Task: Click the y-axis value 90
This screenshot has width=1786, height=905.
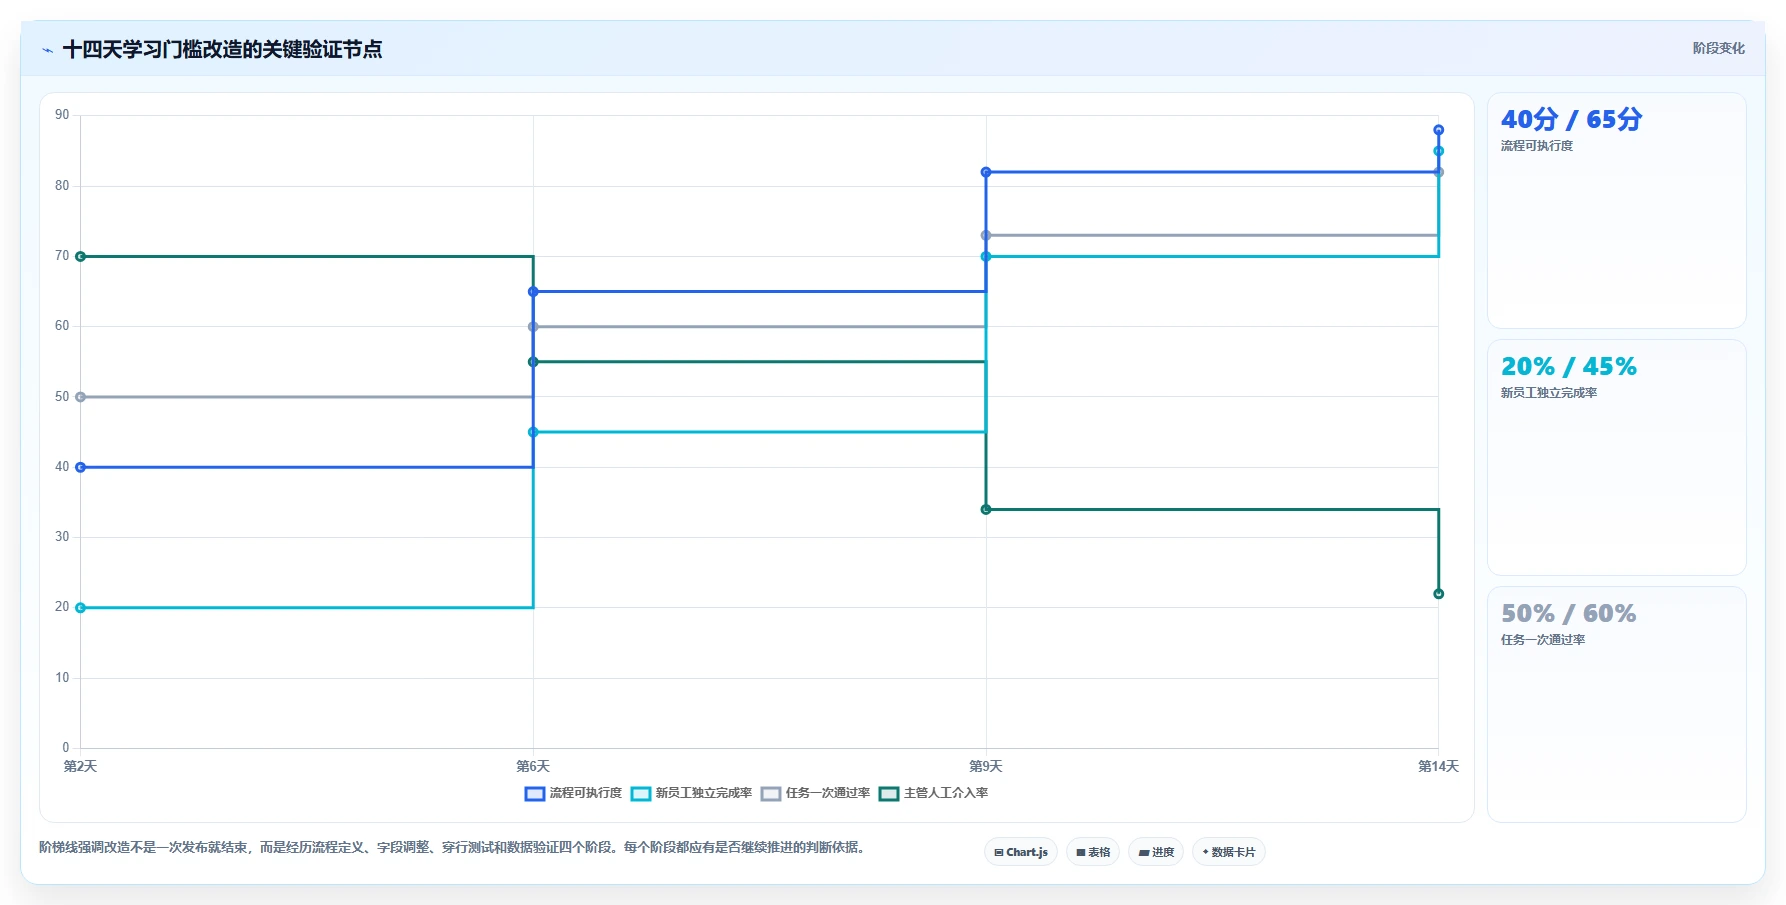Action: pos(62,115)
